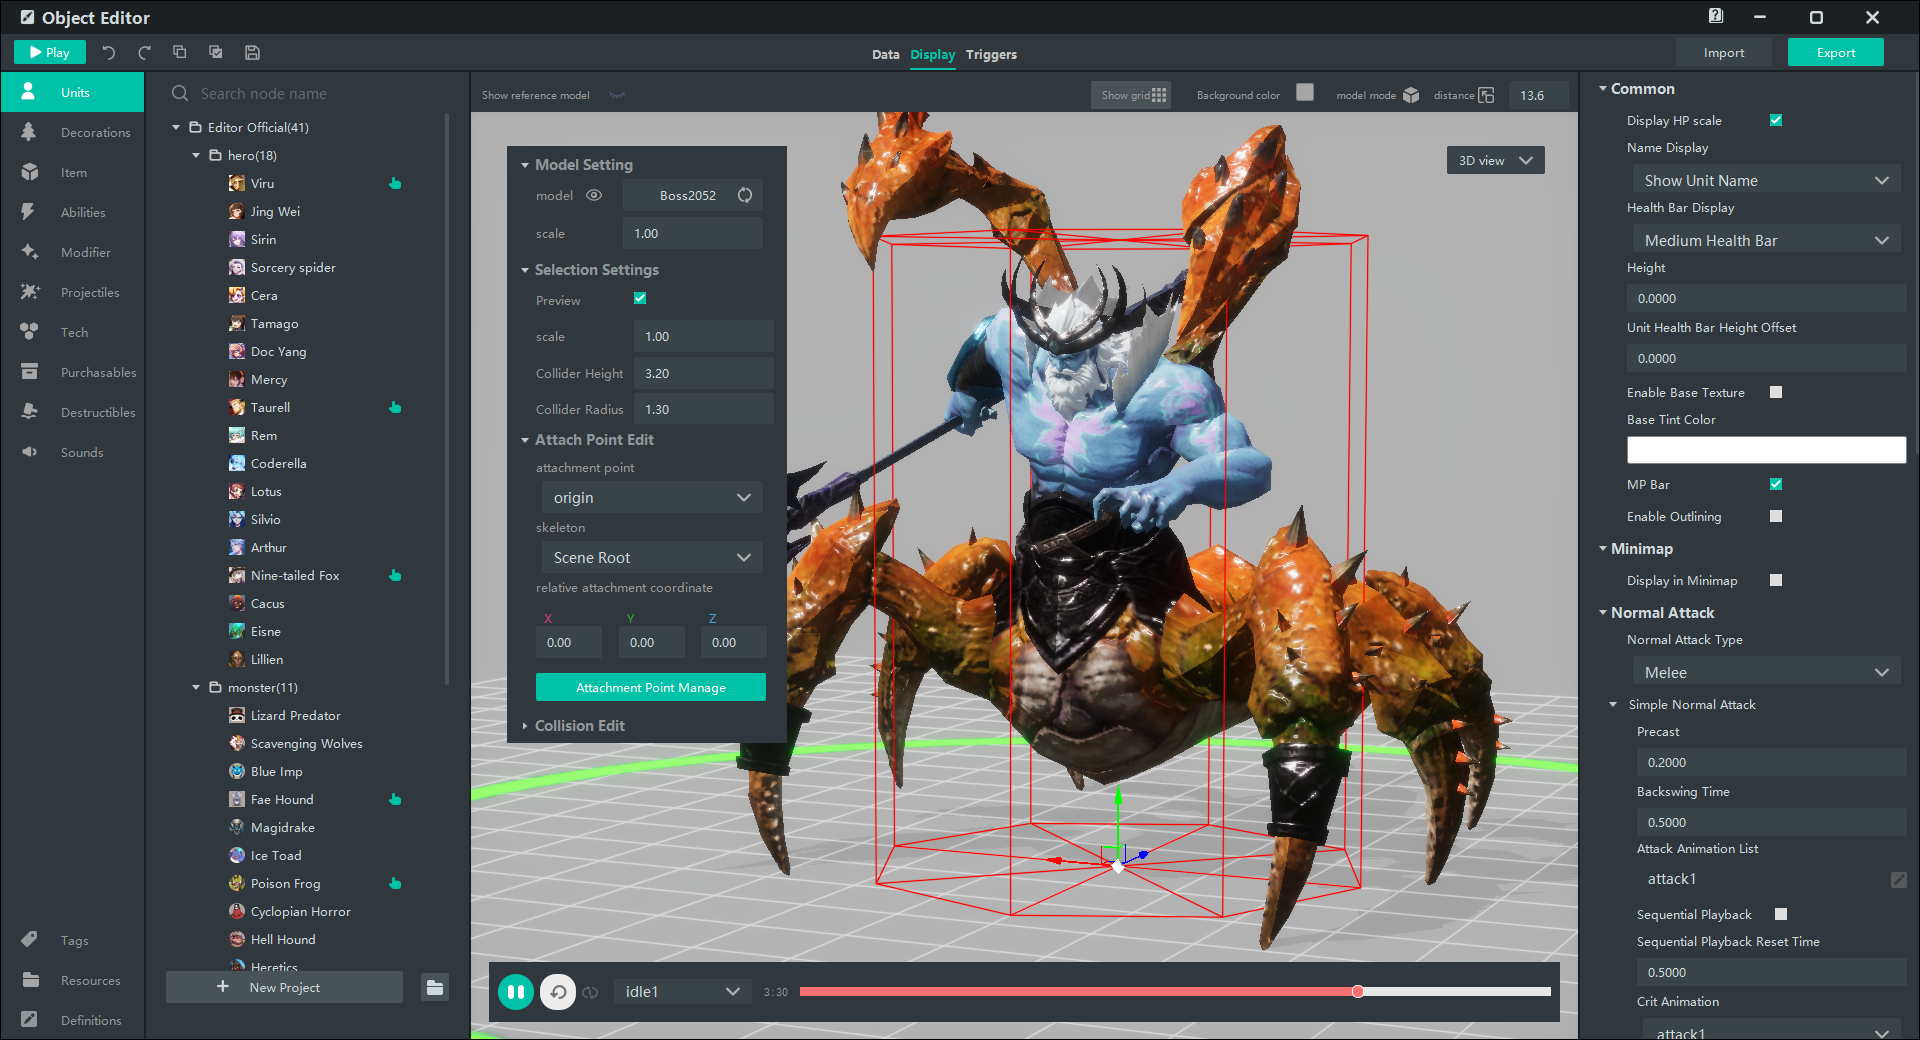
Task: Open the idle1 animation dropdown
Action: point(682,992)
